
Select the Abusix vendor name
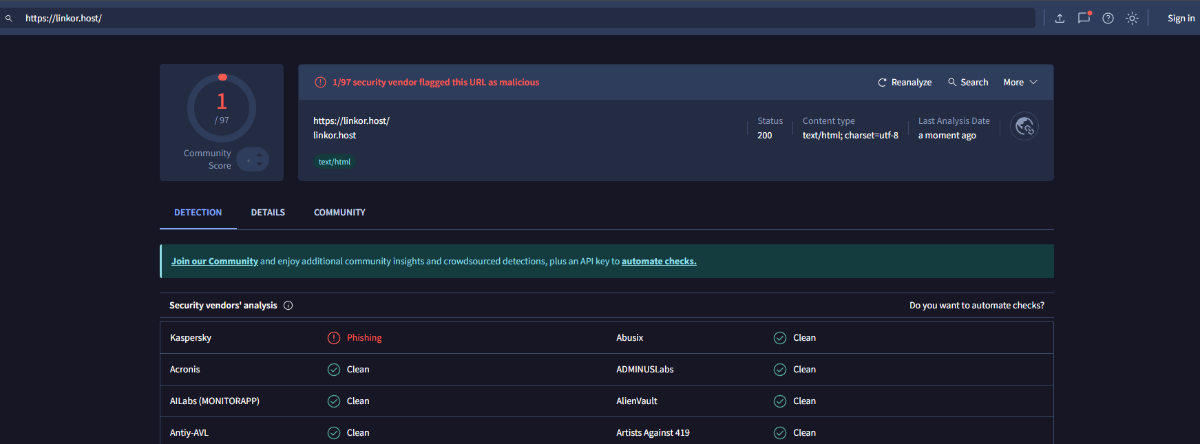tap(631, 338)
